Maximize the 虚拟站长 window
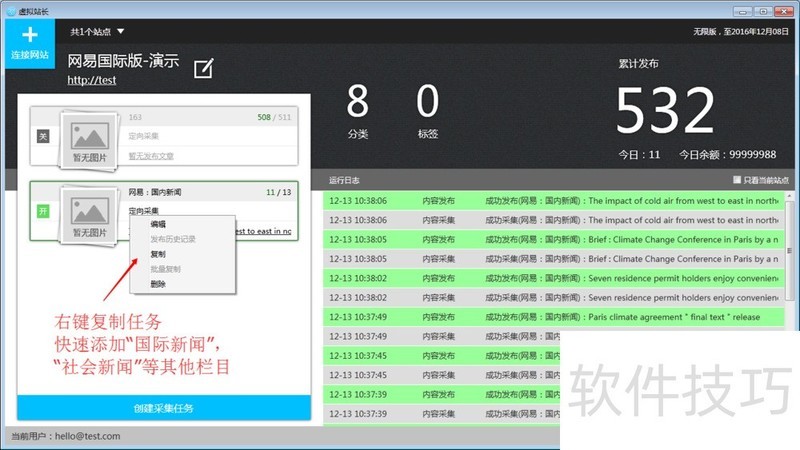 (763, 11)
